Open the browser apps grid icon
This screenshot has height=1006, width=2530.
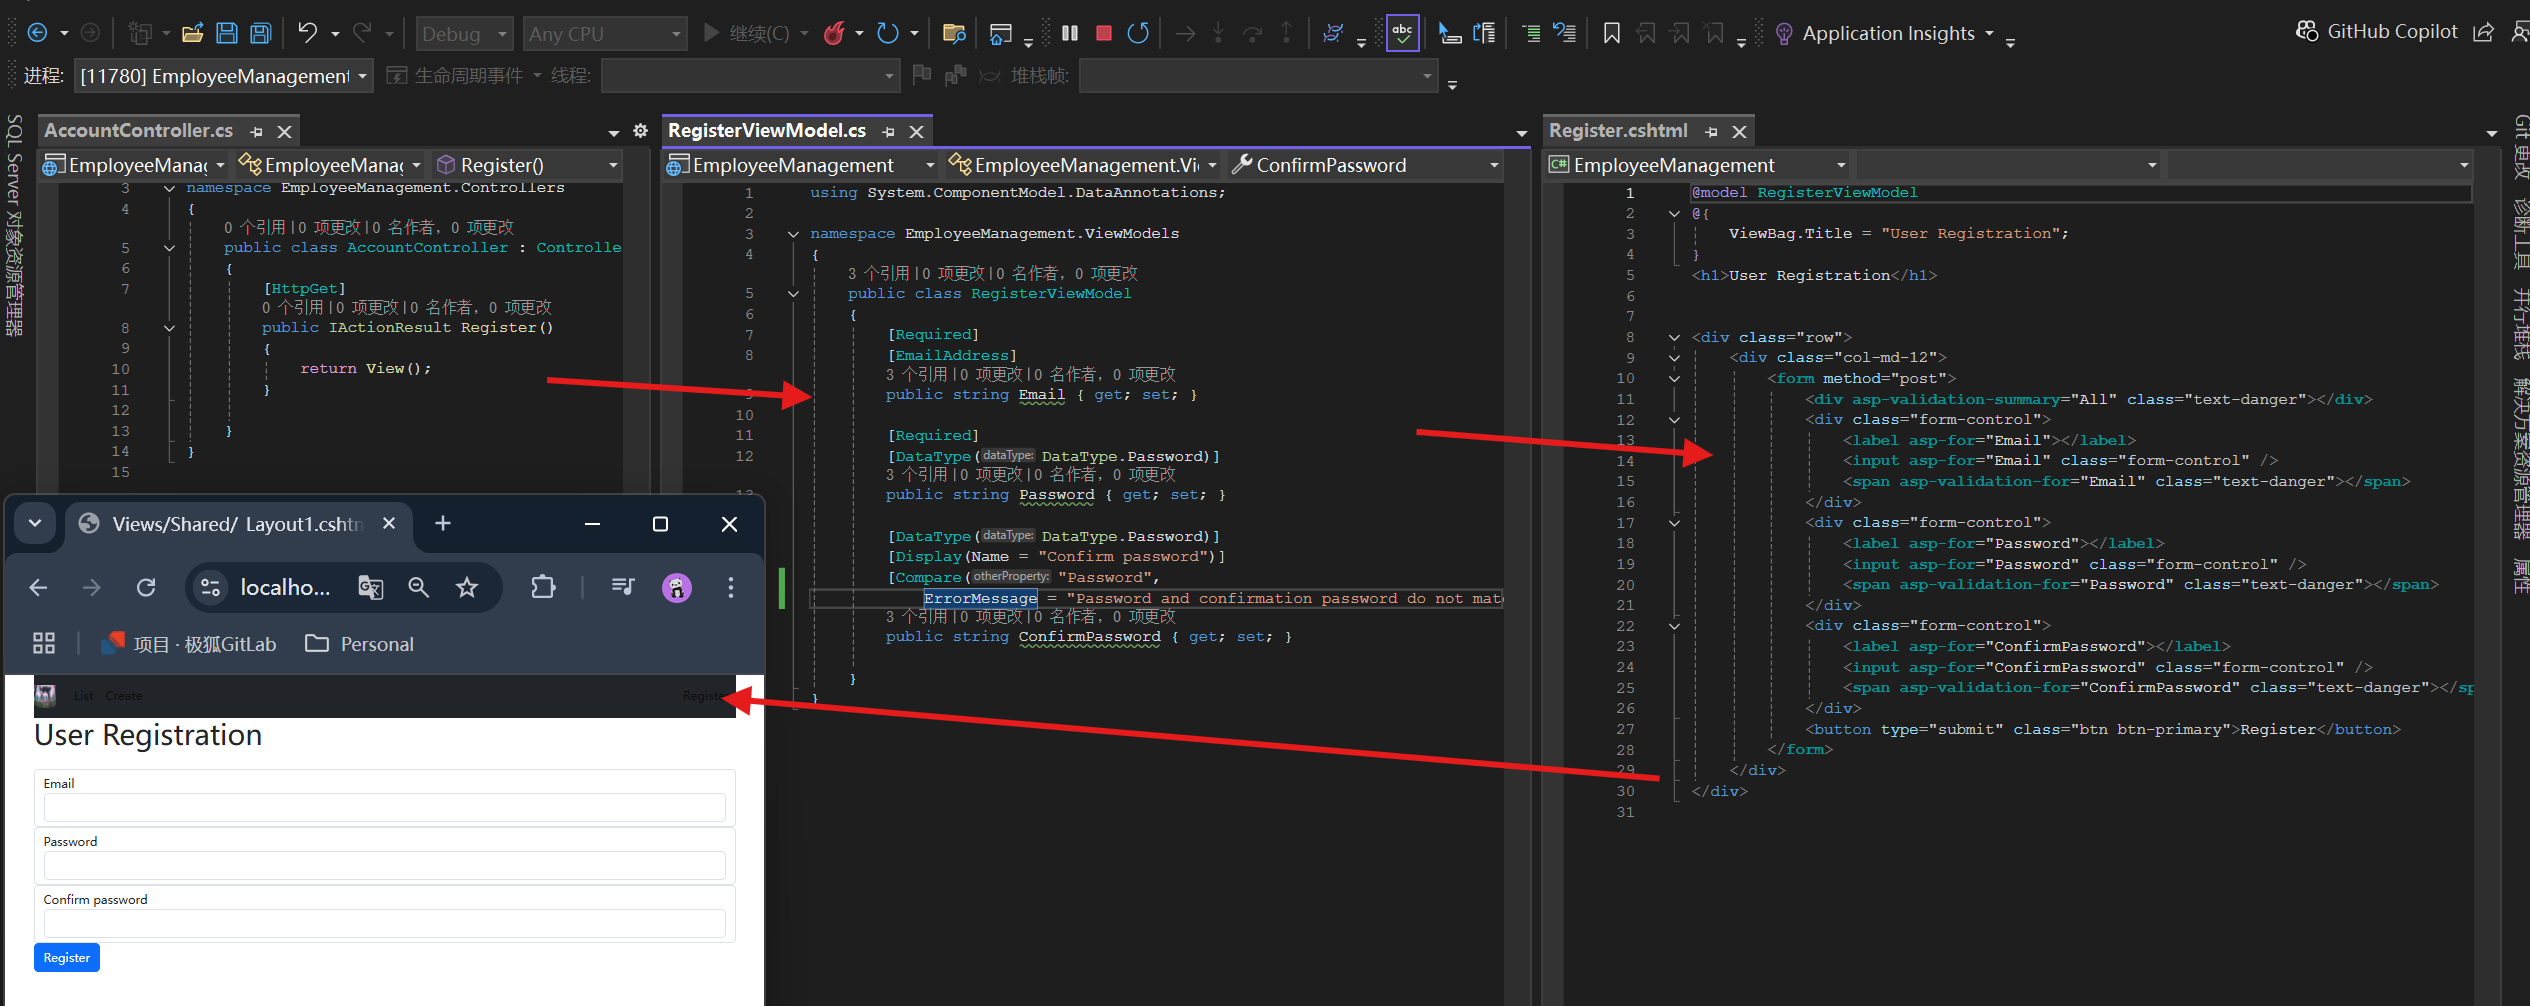[x=44, y=644]
